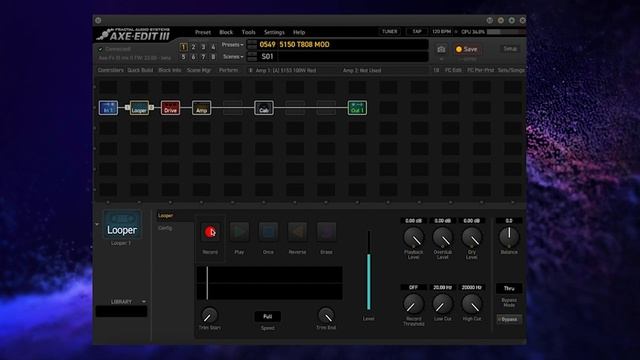Select the Amp block in the grid
Viewport: 640px width, 360px height.
pyautogui.click(x=202, y=108)
